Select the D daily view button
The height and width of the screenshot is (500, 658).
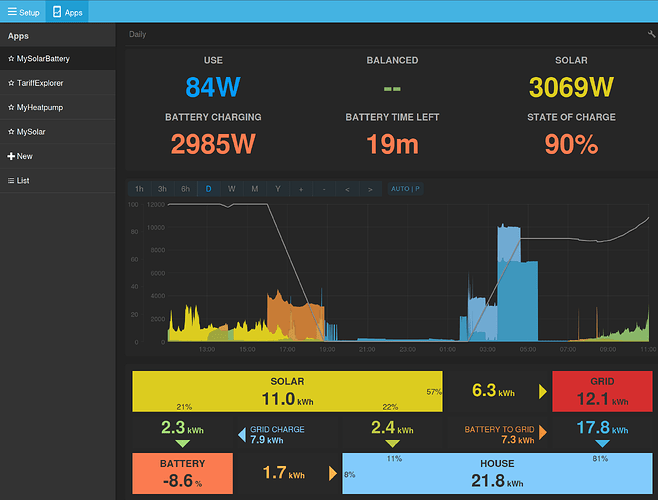coord(209,189)
